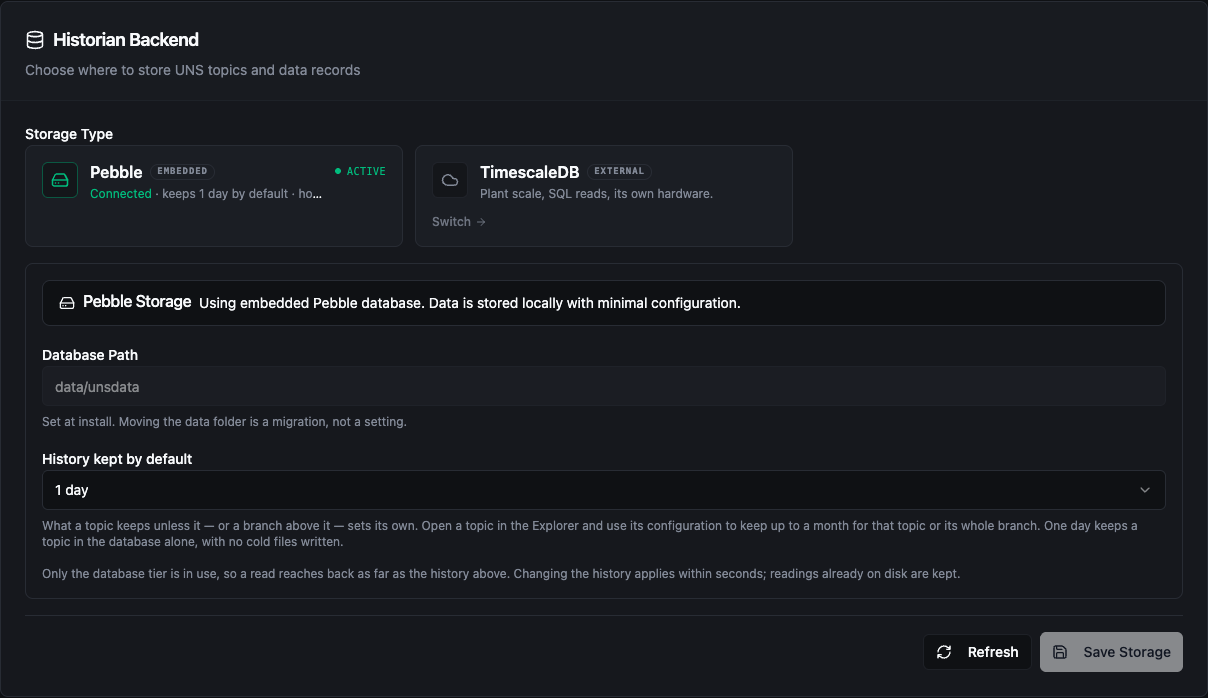Image resolution: width=1208 pixels, height=698 pixels.
Task: Click the History kept by default label
Action: click(117, 459)
